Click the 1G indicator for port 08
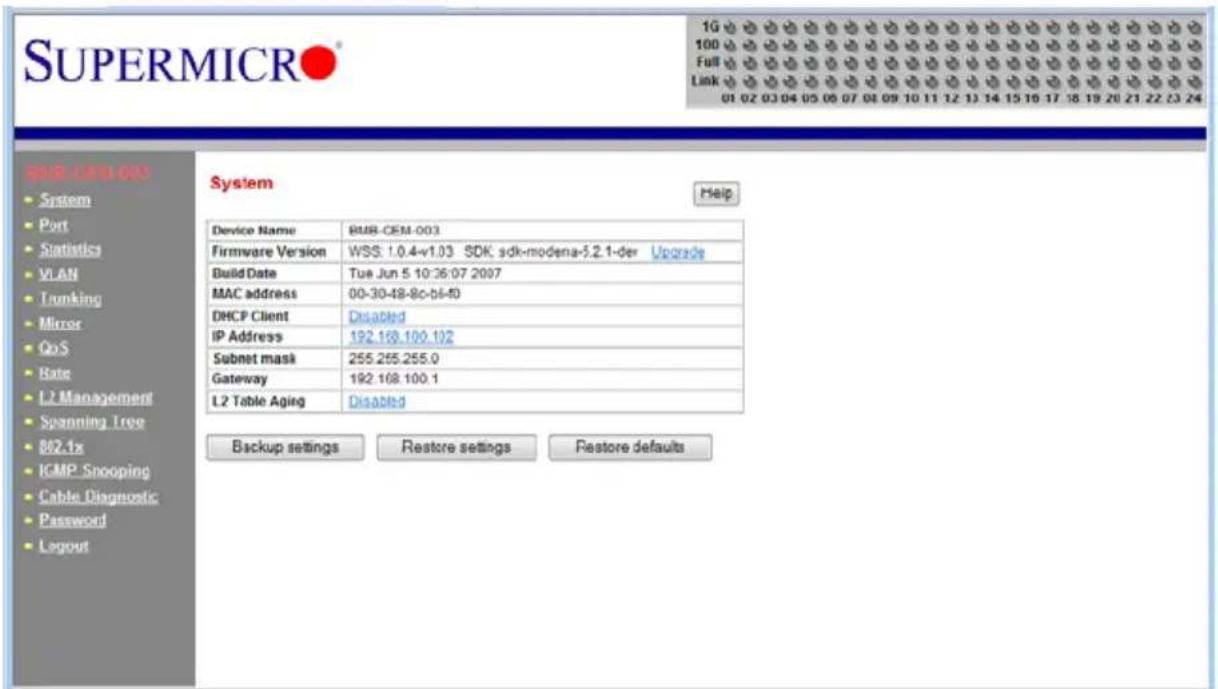 tap(871, 27)
